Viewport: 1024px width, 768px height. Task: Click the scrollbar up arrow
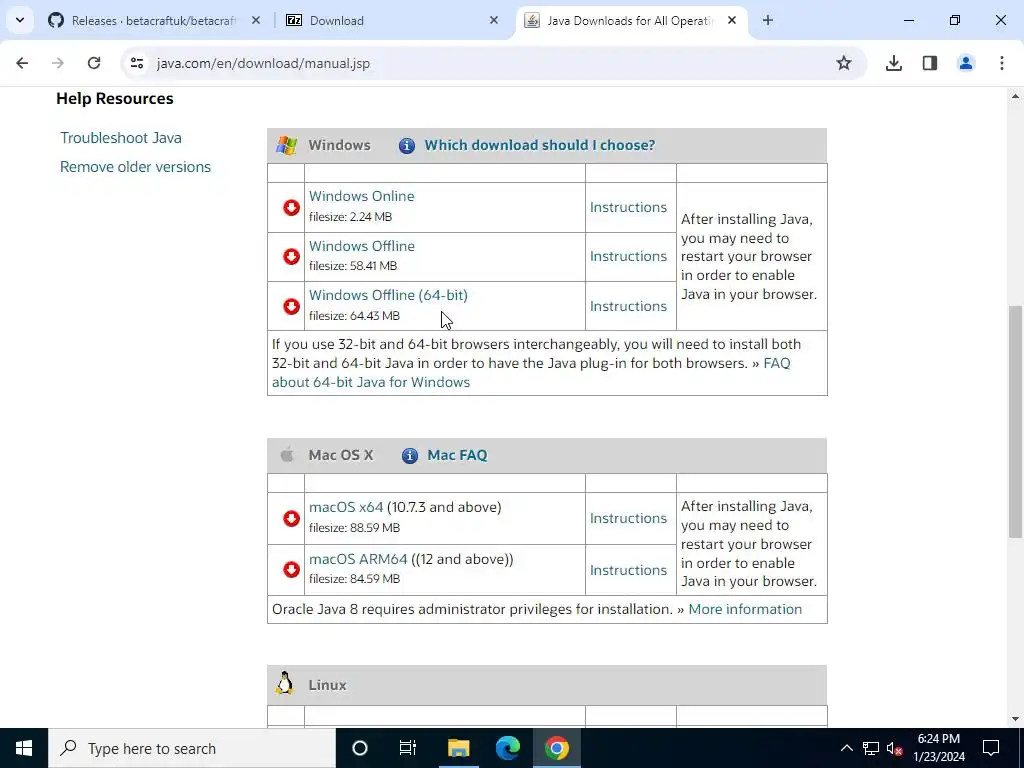[x=1015, y=97]
